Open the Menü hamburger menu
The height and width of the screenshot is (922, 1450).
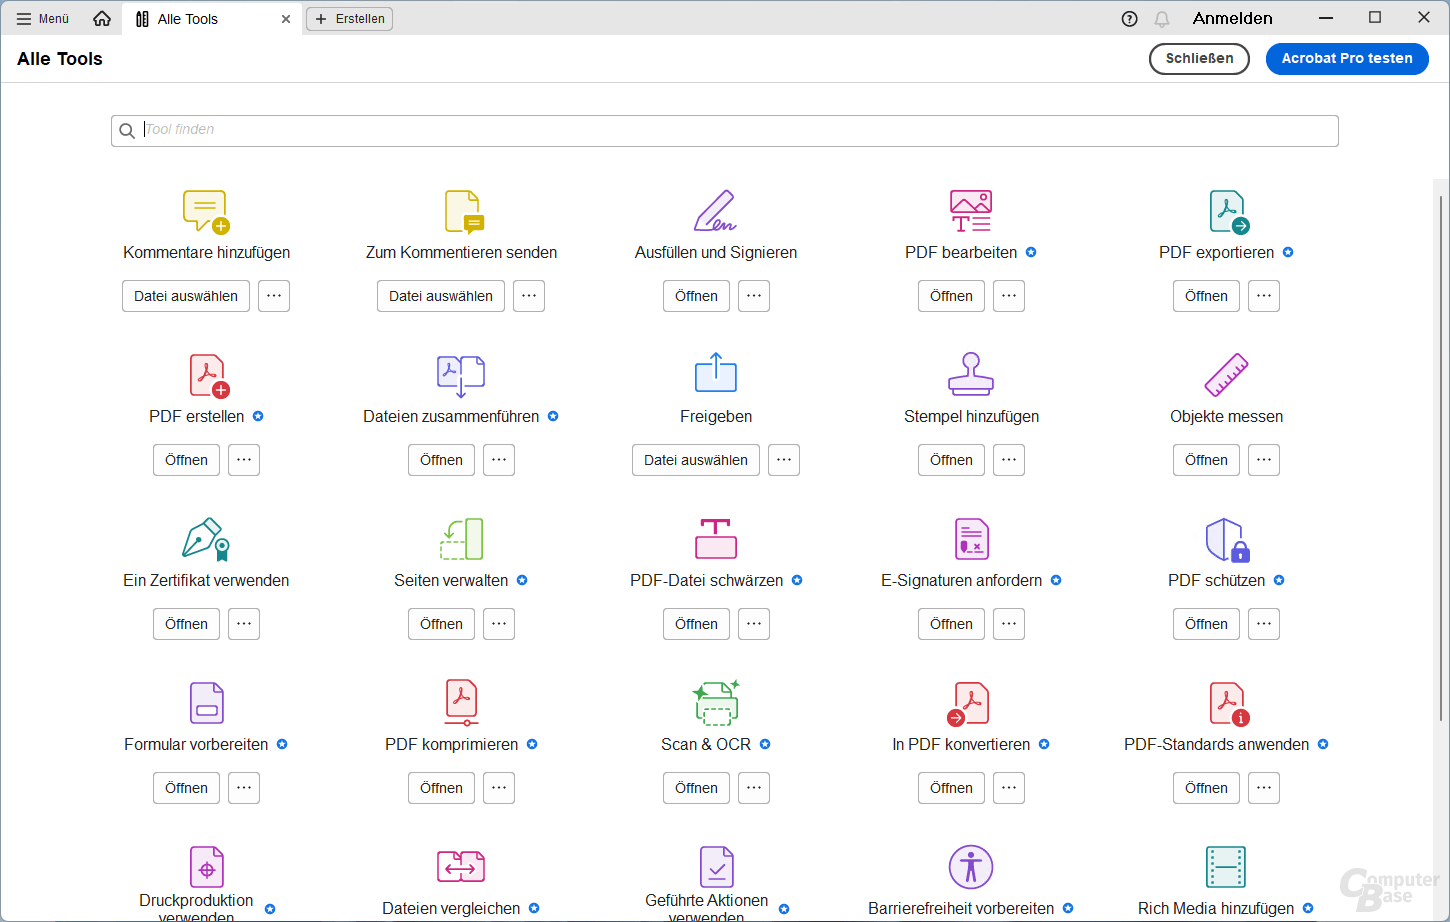(43, 19)
